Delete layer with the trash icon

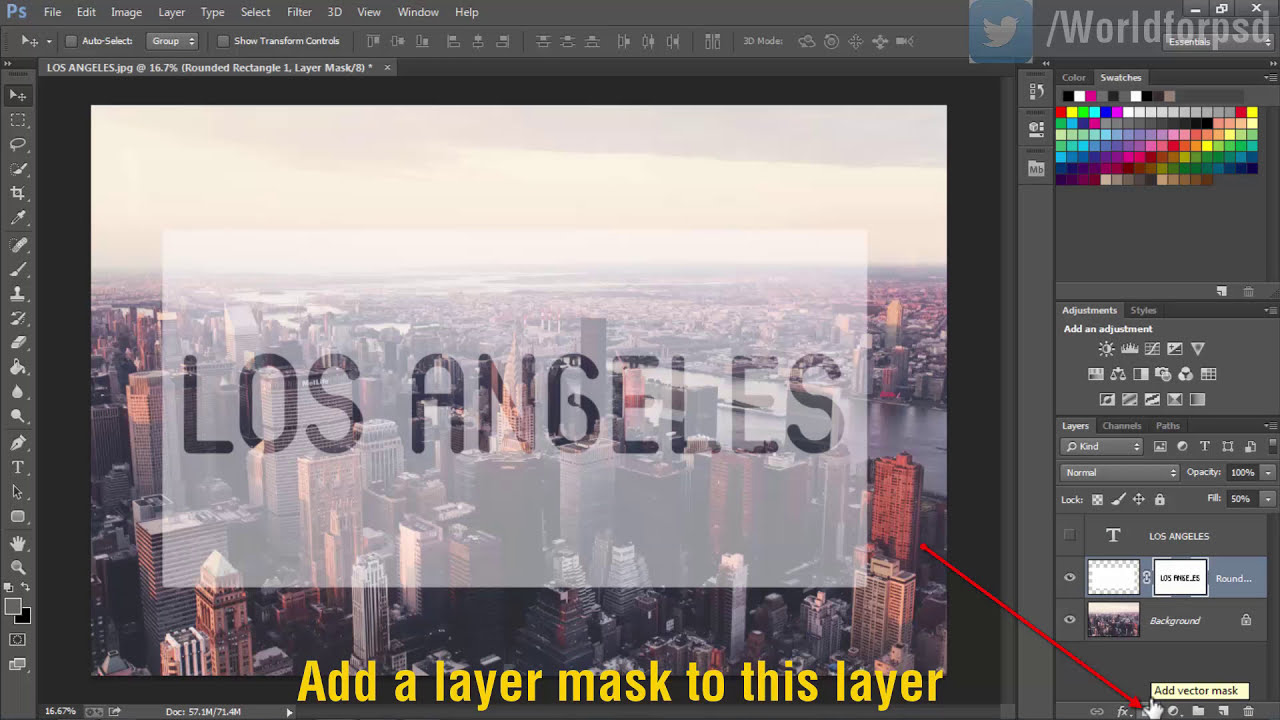[1248, 711]
